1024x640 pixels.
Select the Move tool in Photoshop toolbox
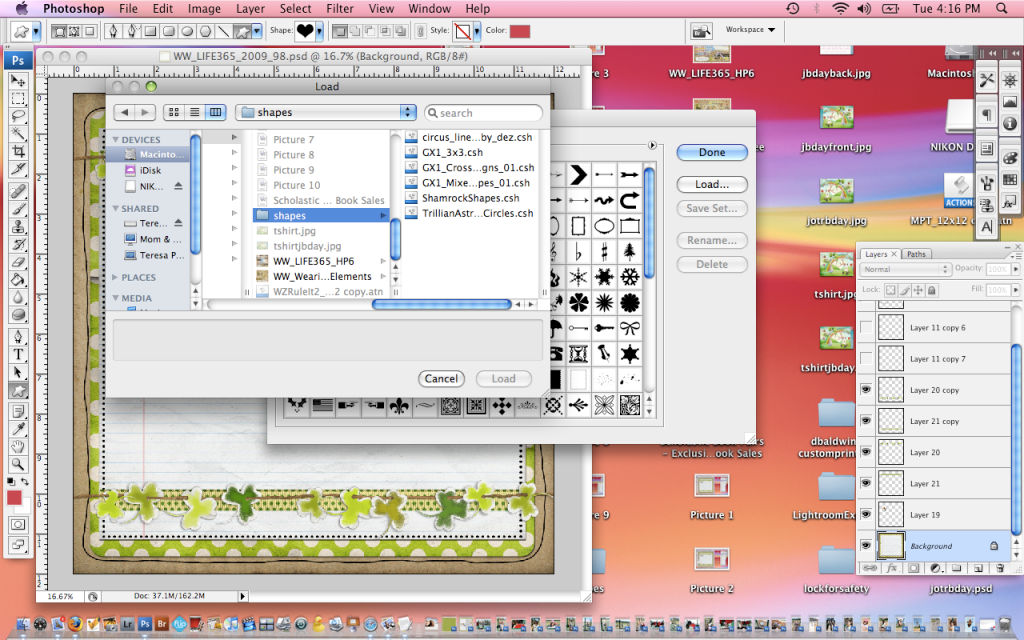click(18, 81)
